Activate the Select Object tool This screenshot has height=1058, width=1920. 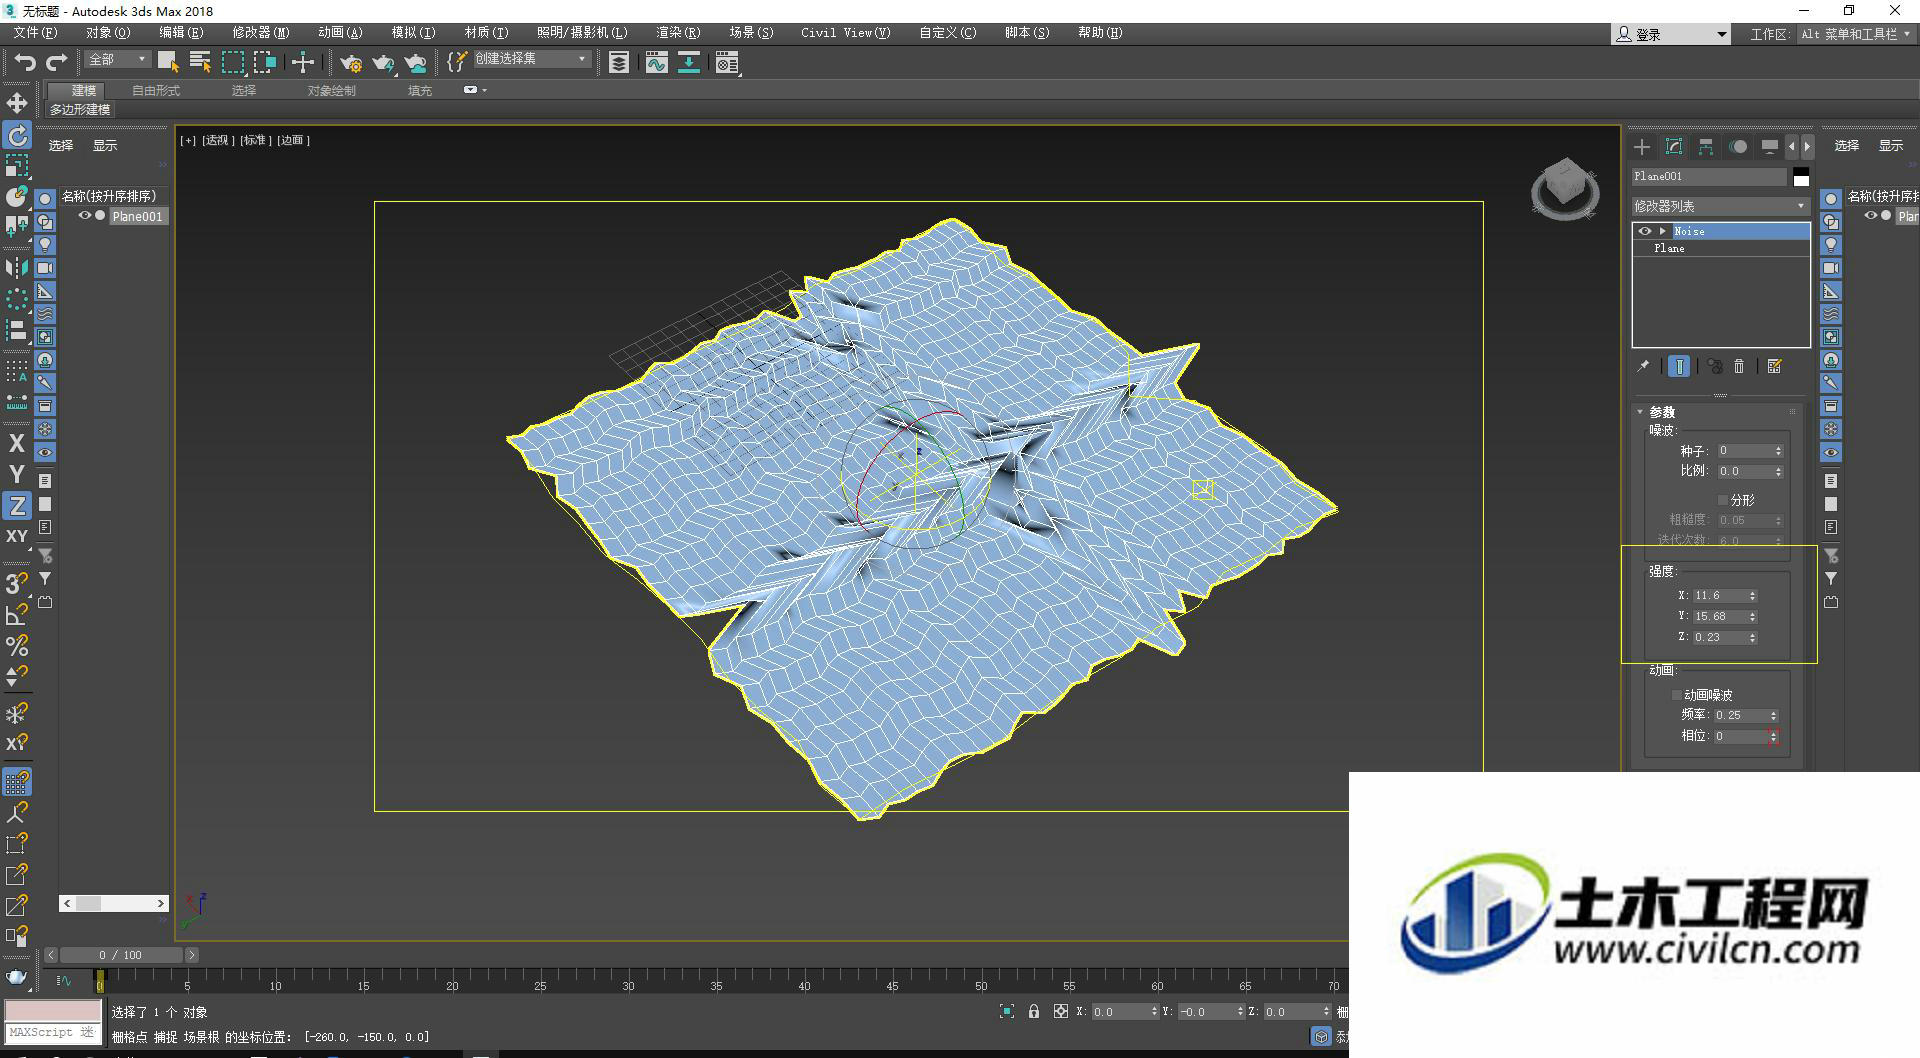coord(168,62)
